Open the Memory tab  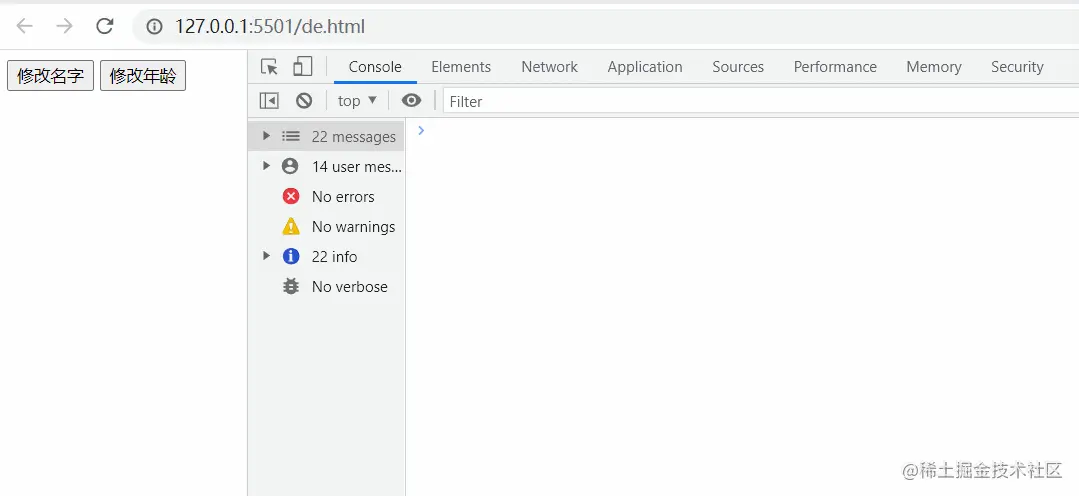[x=934, y=67]
